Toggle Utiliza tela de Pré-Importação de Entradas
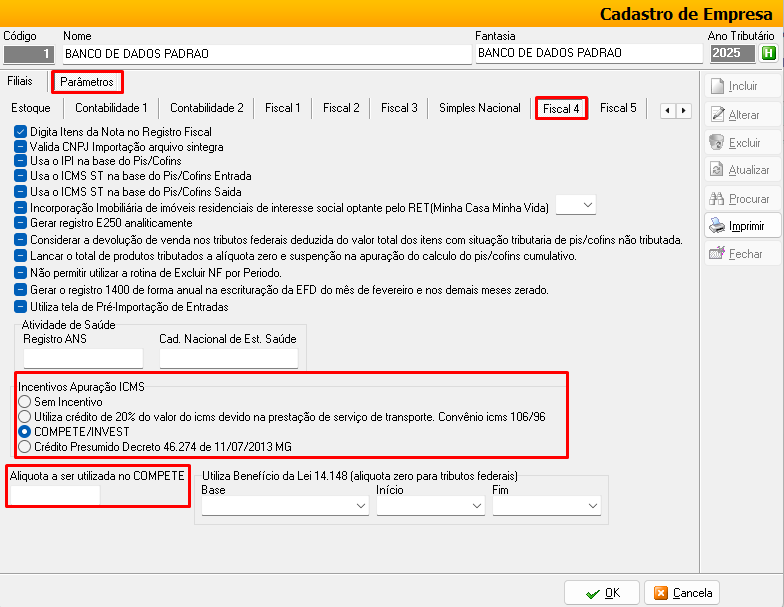Image resolution: width=784 pixels, height=607 pixels. coord(20,306)
